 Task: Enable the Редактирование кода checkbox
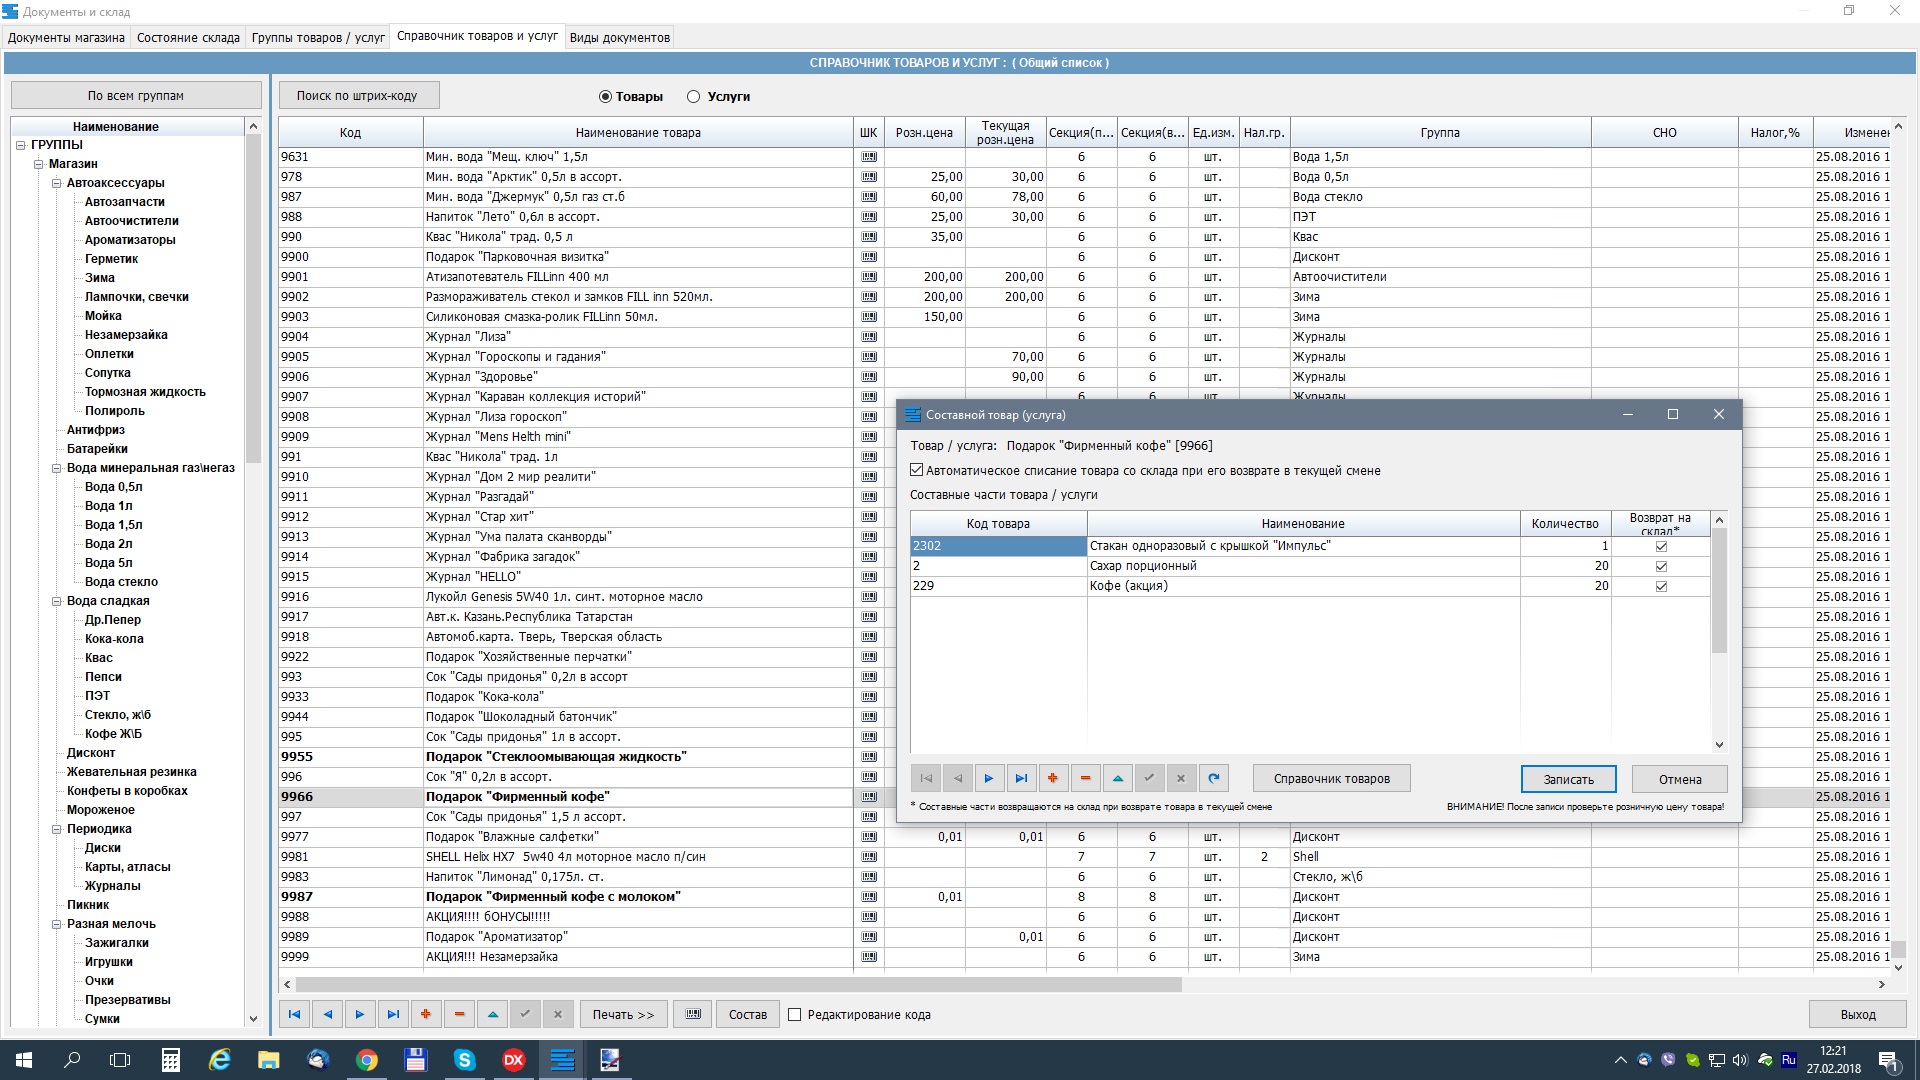795,1014
